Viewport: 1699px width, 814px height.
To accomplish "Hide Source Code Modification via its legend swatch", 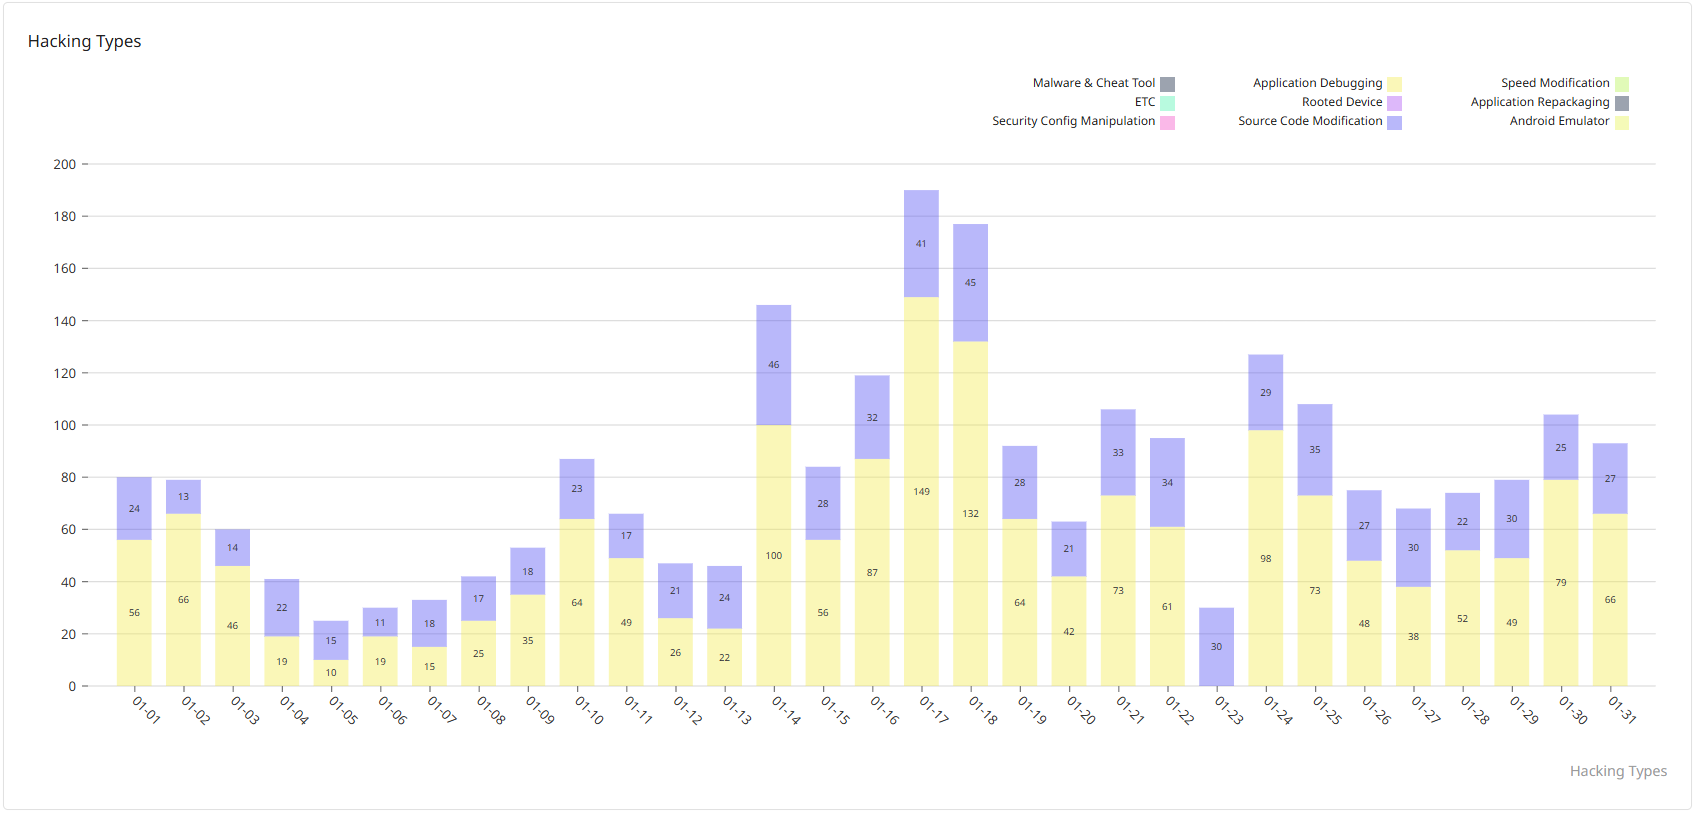I will (x=1394, y=122).
